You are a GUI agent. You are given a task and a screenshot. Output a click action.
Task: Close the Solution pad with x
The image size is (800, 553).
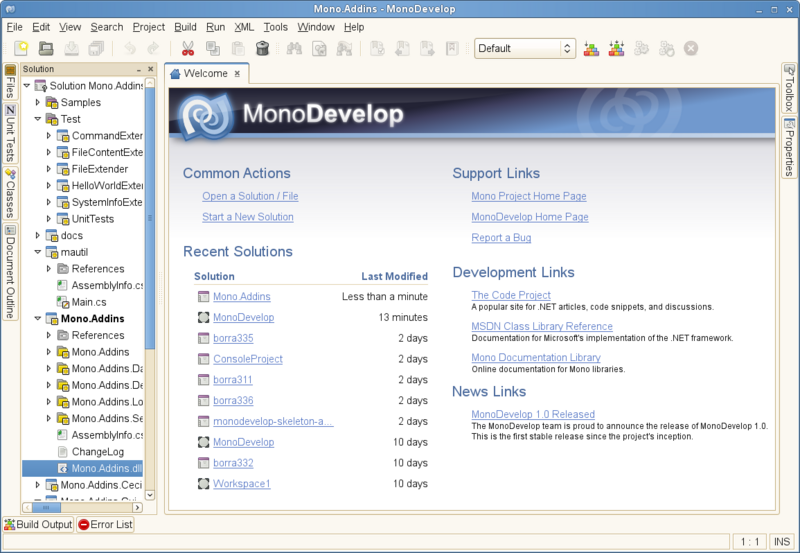[x=151, y=69]
